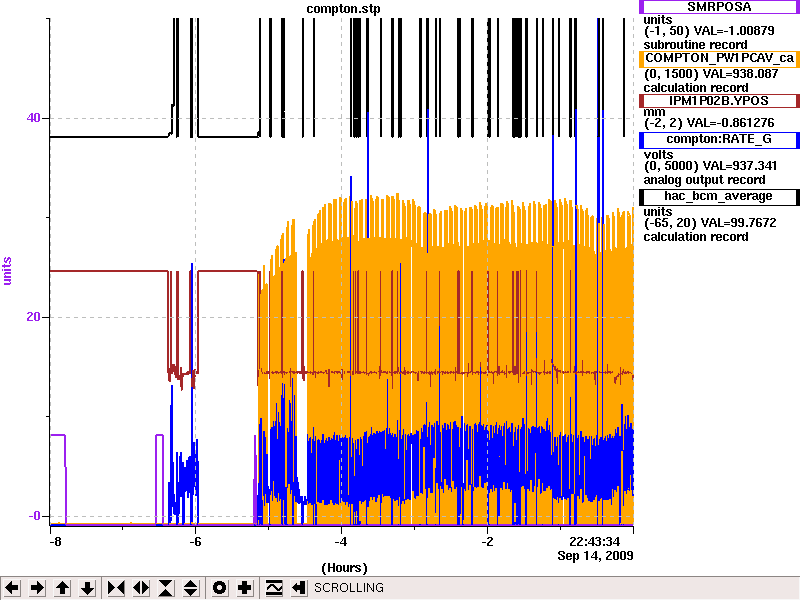Click the -4 hours tick label
This screenshot has height=600, width=800.
pos(341,542)
